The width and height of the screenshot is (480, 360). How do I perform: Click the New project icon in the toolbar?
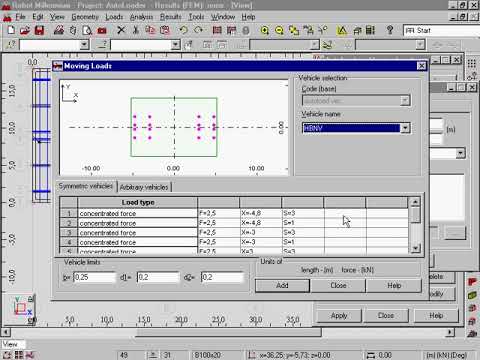11,30
